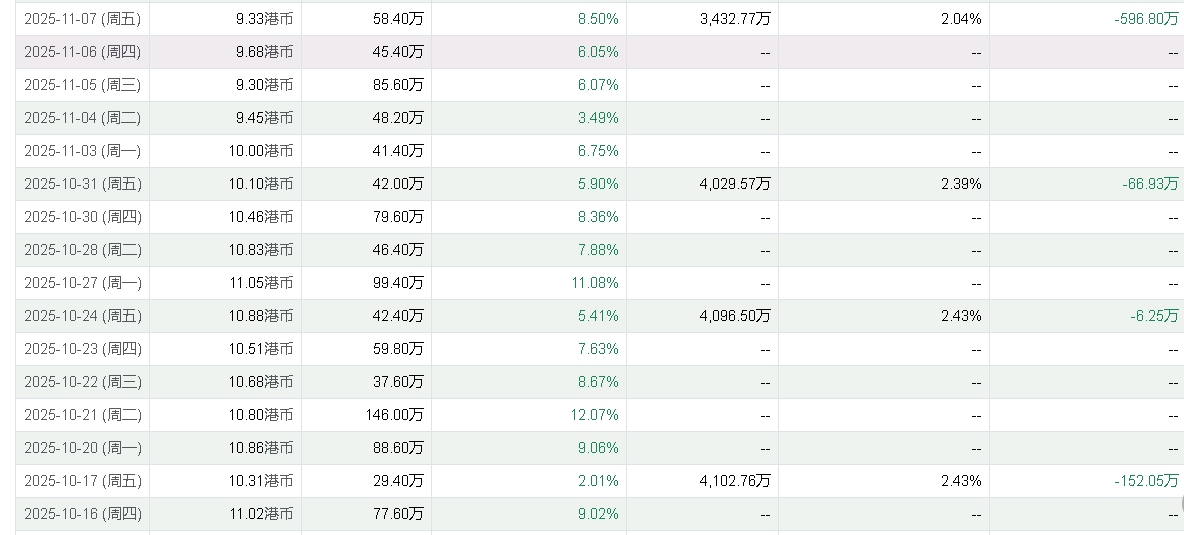The image size is (1184, 535).
Task: Click the -66.93万 change value
Action: [1150, 184]
